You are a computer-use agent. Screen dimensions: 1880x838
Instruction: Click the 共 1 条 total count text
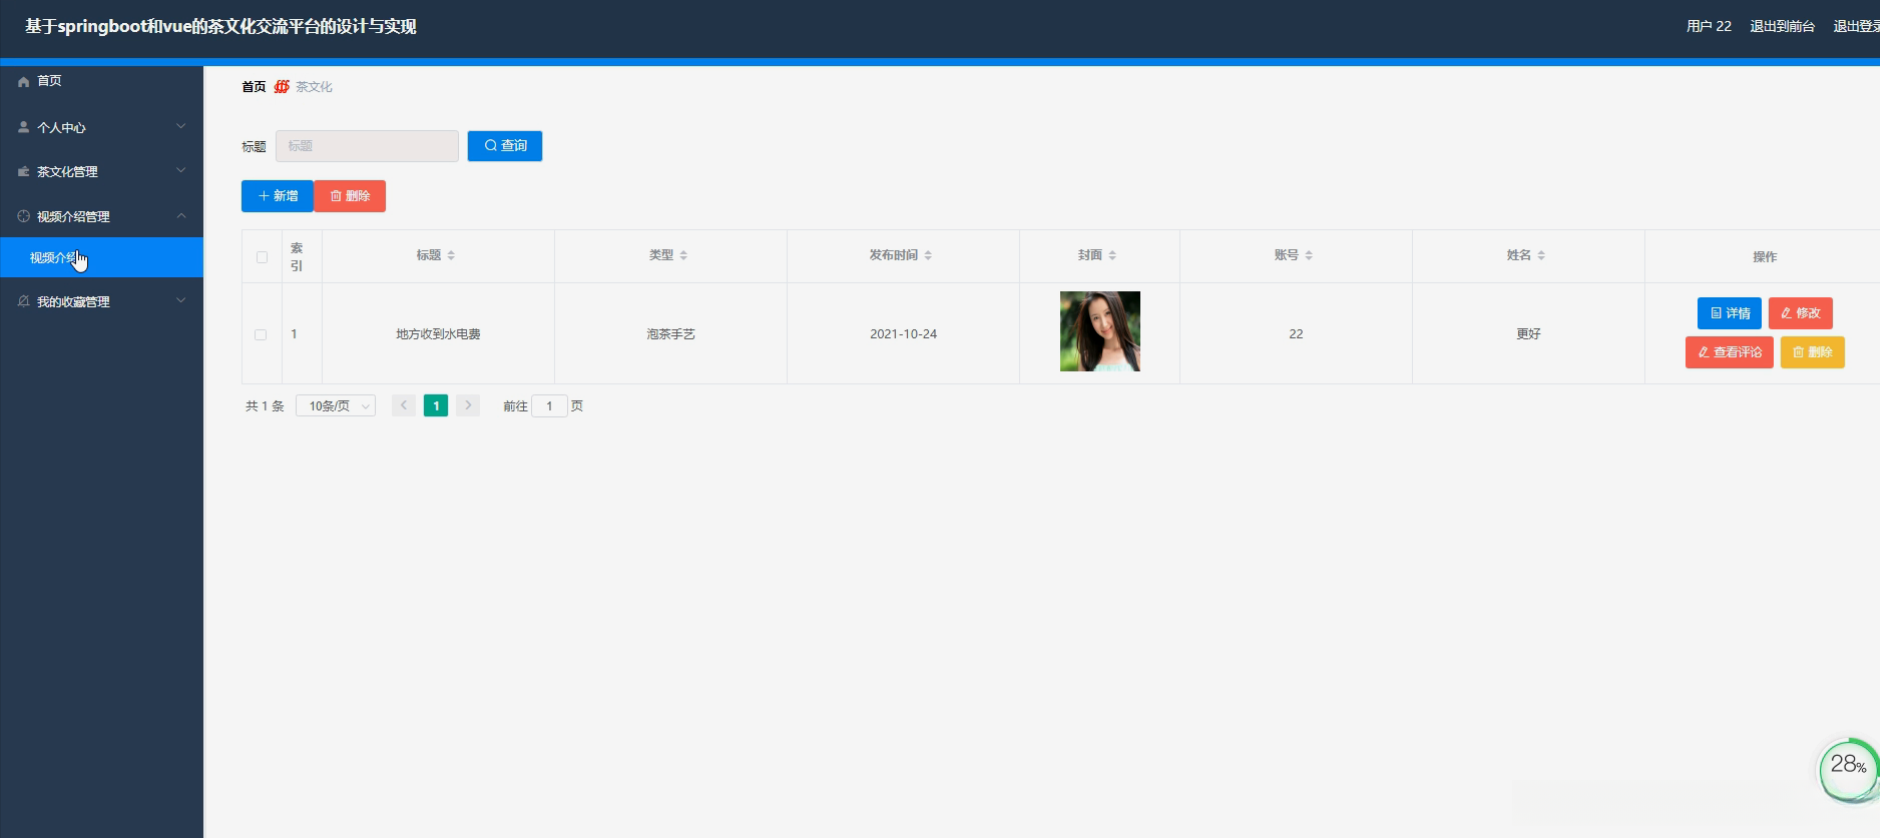coord(265,406)
